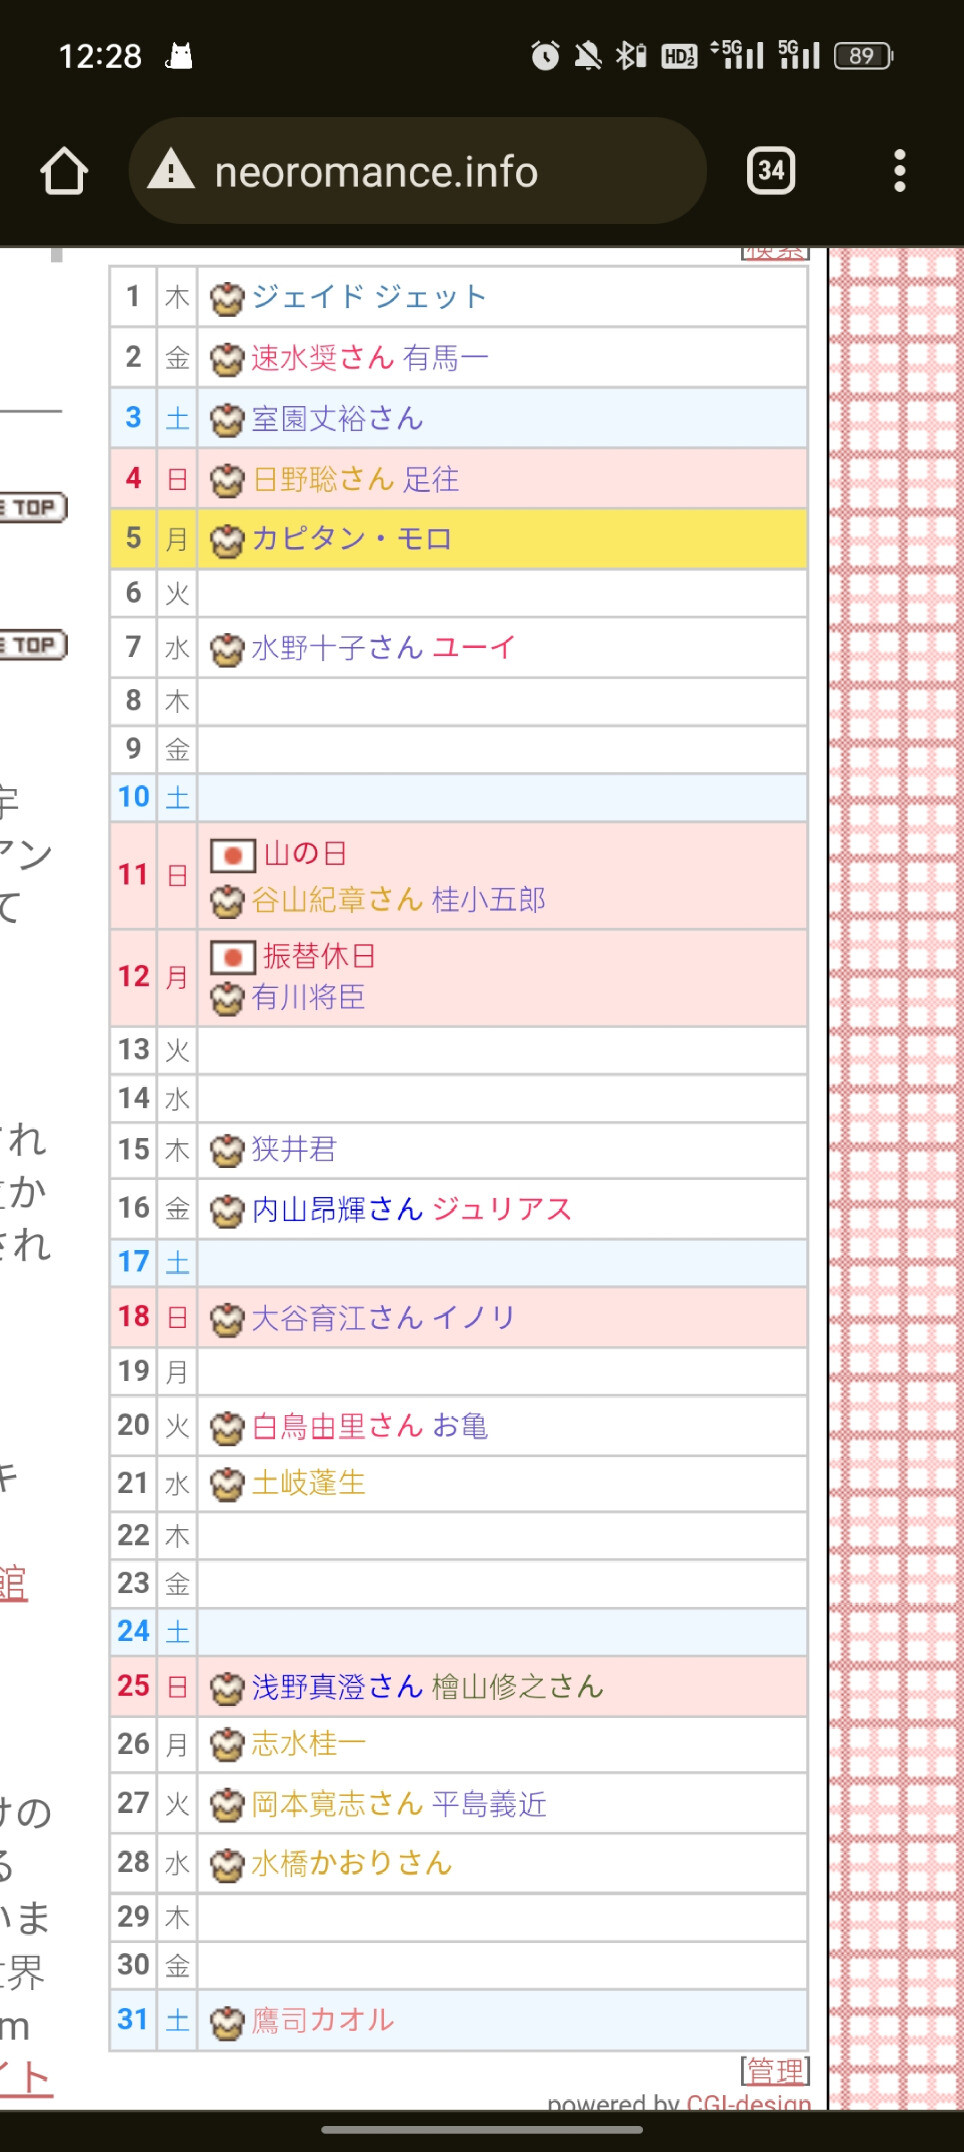
Task: Click the cake icon beside ジェイド ジェット
Action: pos(227,298)
